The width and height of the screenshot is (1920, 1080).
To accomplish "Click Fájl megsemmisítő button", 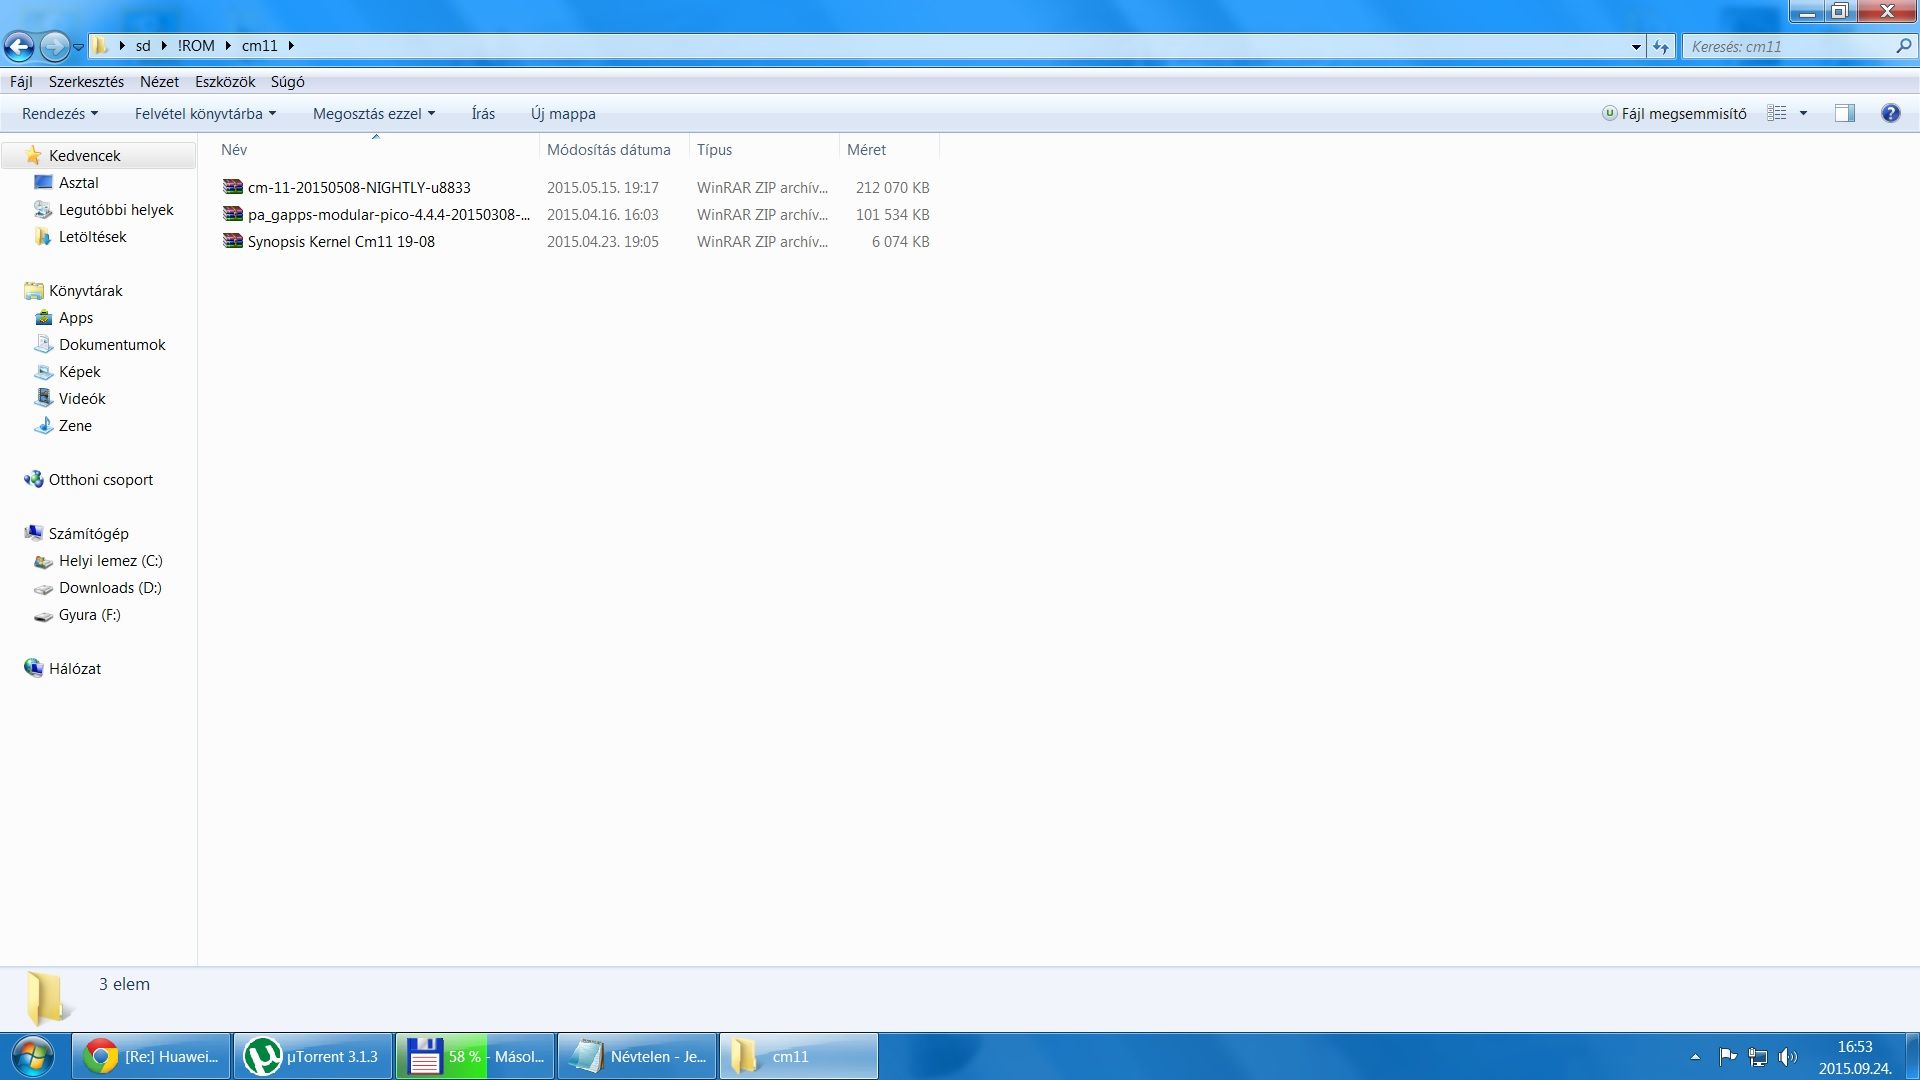I will tap(1674, 114).
